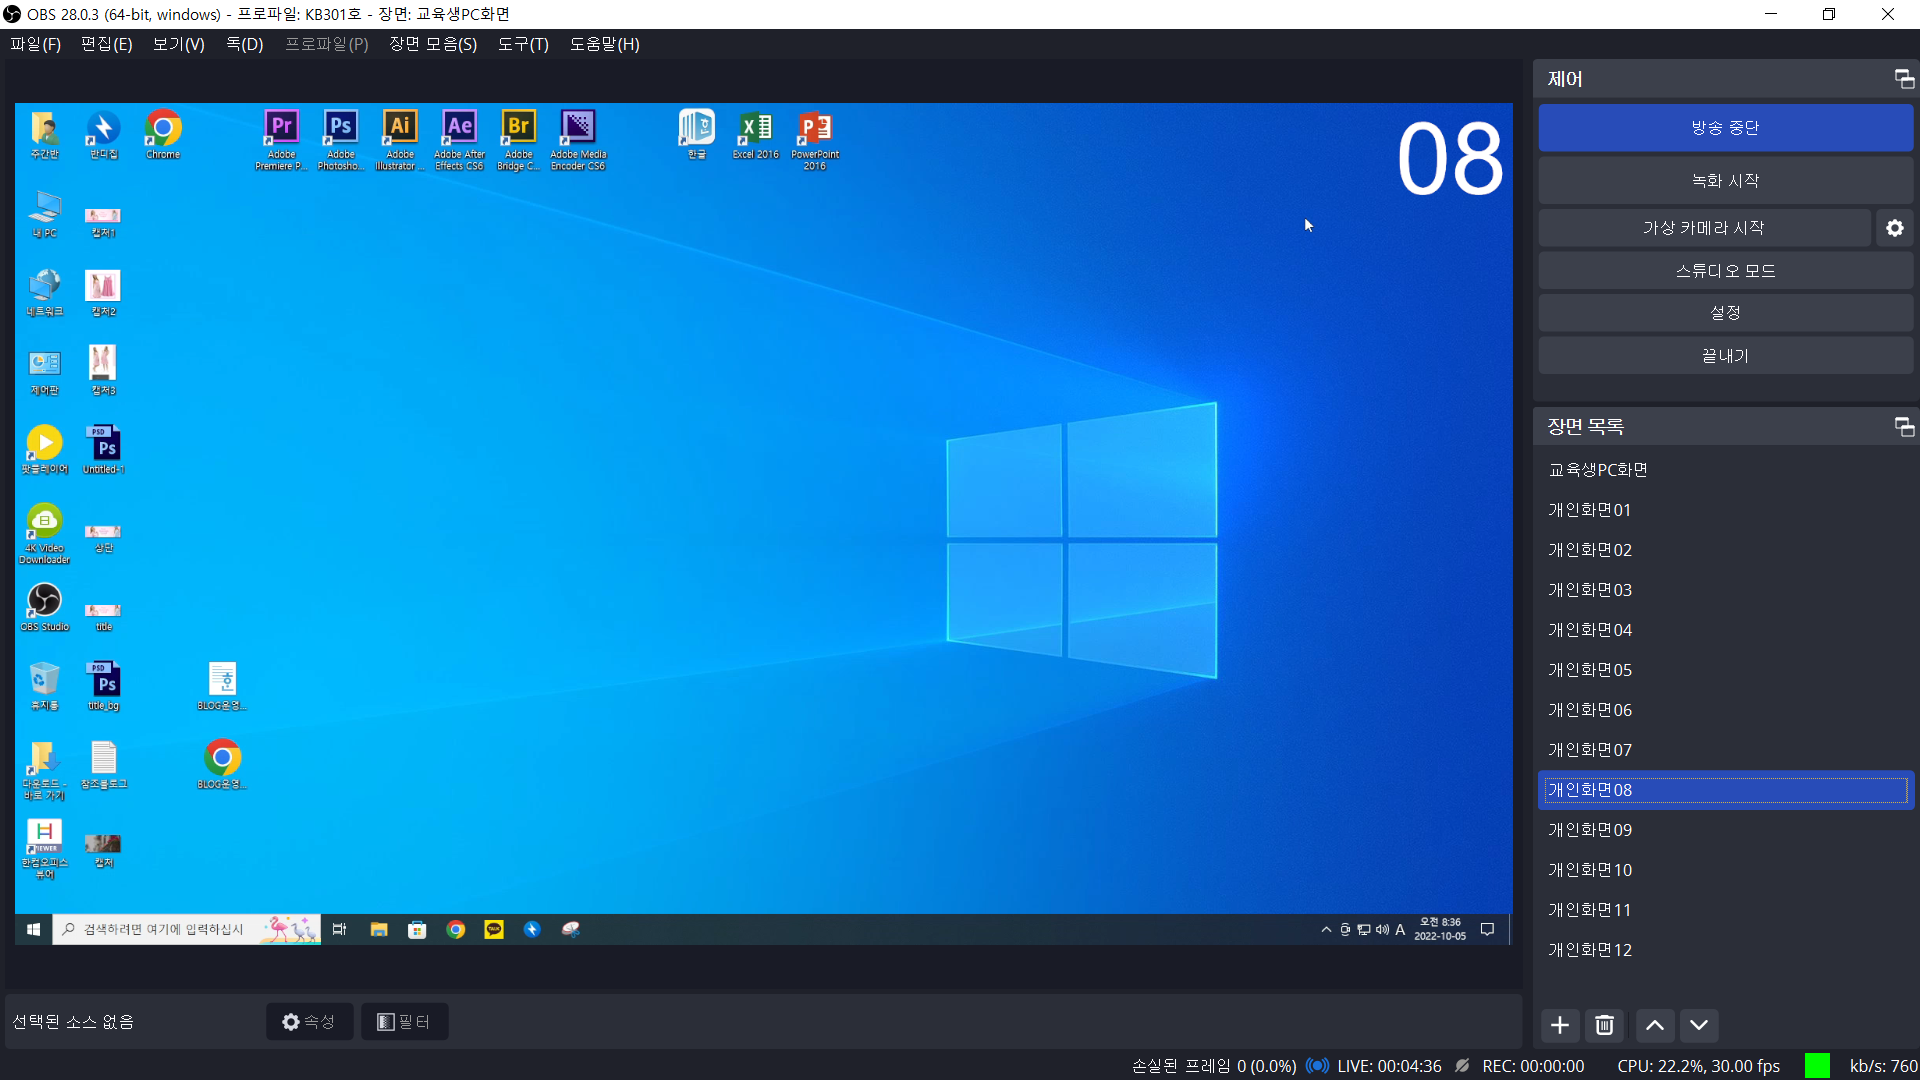Expand the 도구(T) tools menu
This screenshot has height=1080, width=1920.
coord(523,44)
